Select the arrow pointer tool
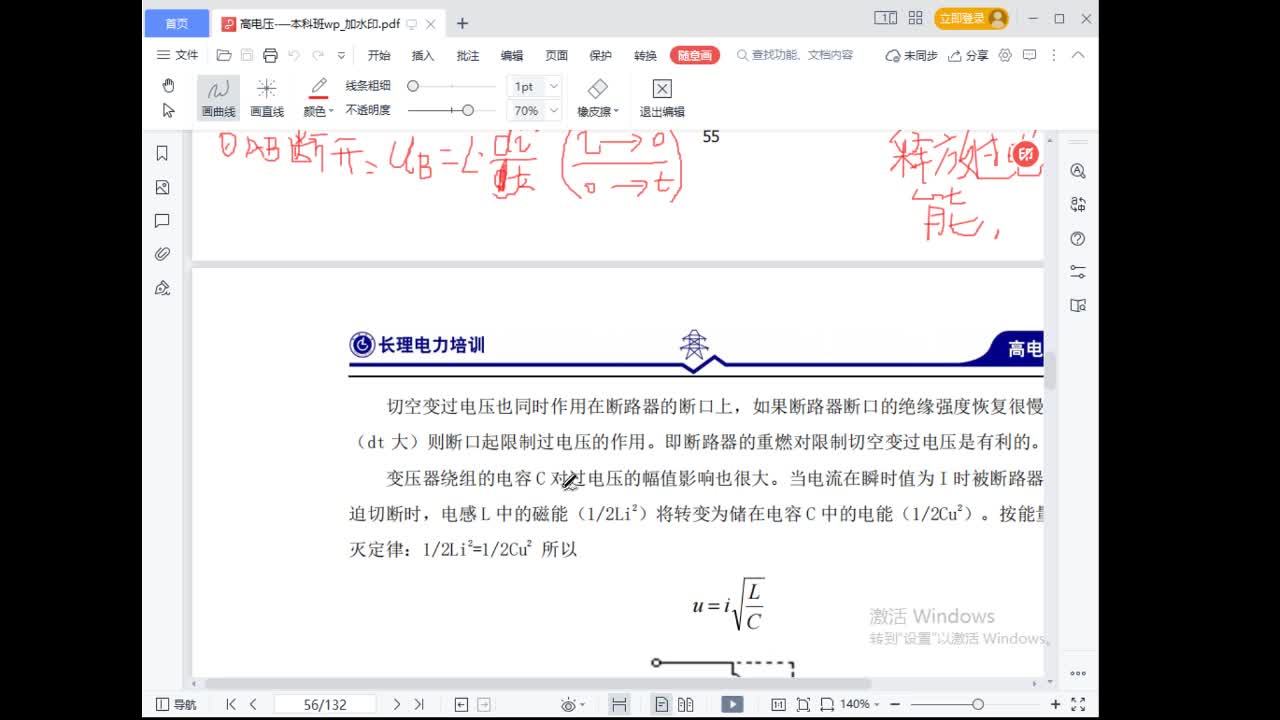The height and width of the screenshot is (720, 1280). click(168, 111)
